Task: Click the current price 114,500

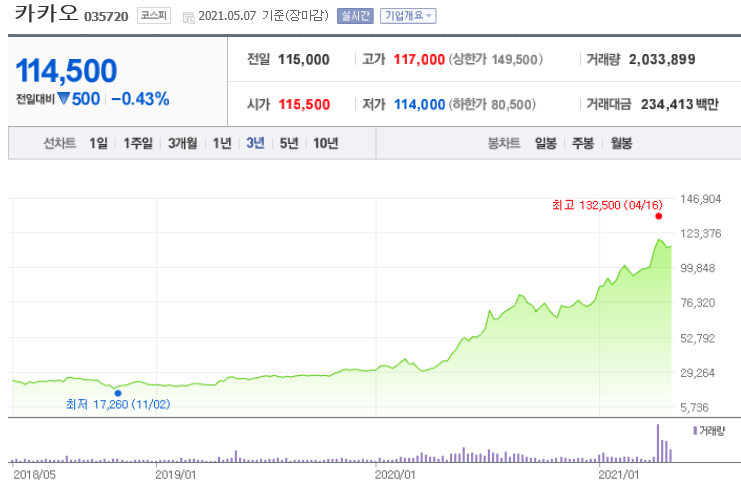Action: (66, 71)
